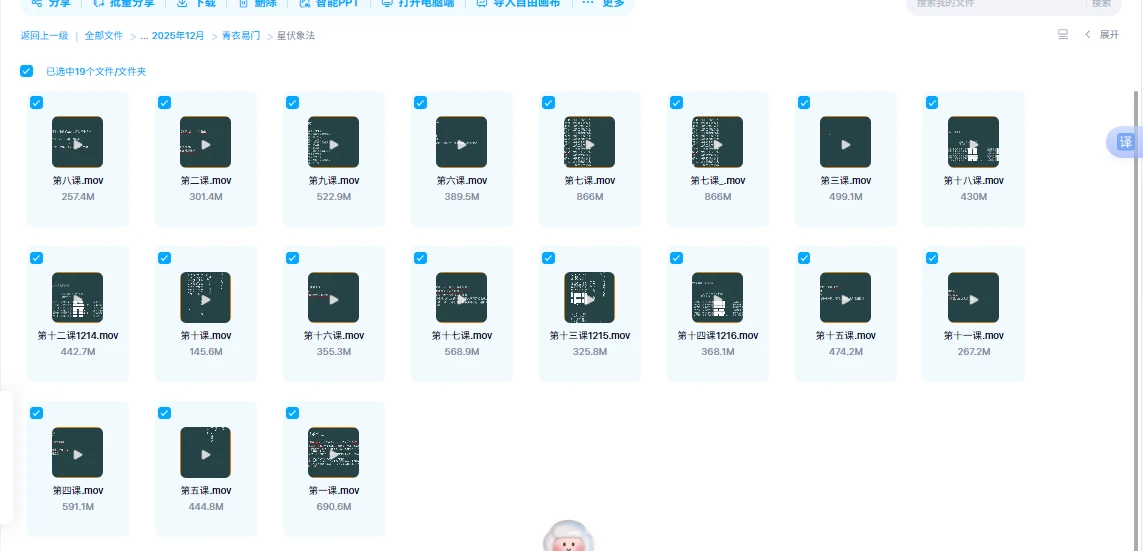Image resolution: width=1143 pixels, height=551 pixels.
Task: Deselect the checkbox on 第十五课.mov
Action: coord(804,258)
